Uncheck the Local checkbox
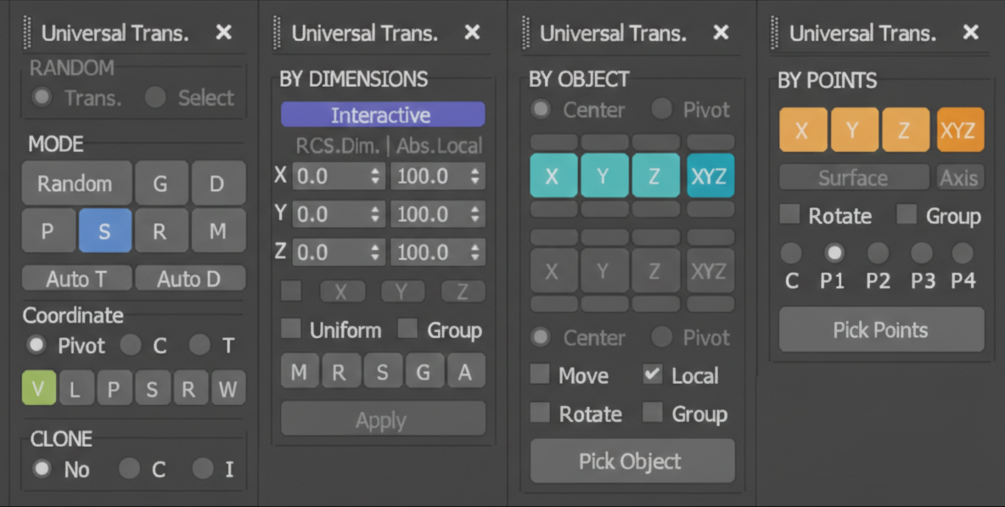The image size is (1005, 507). (x=652, y=375)
